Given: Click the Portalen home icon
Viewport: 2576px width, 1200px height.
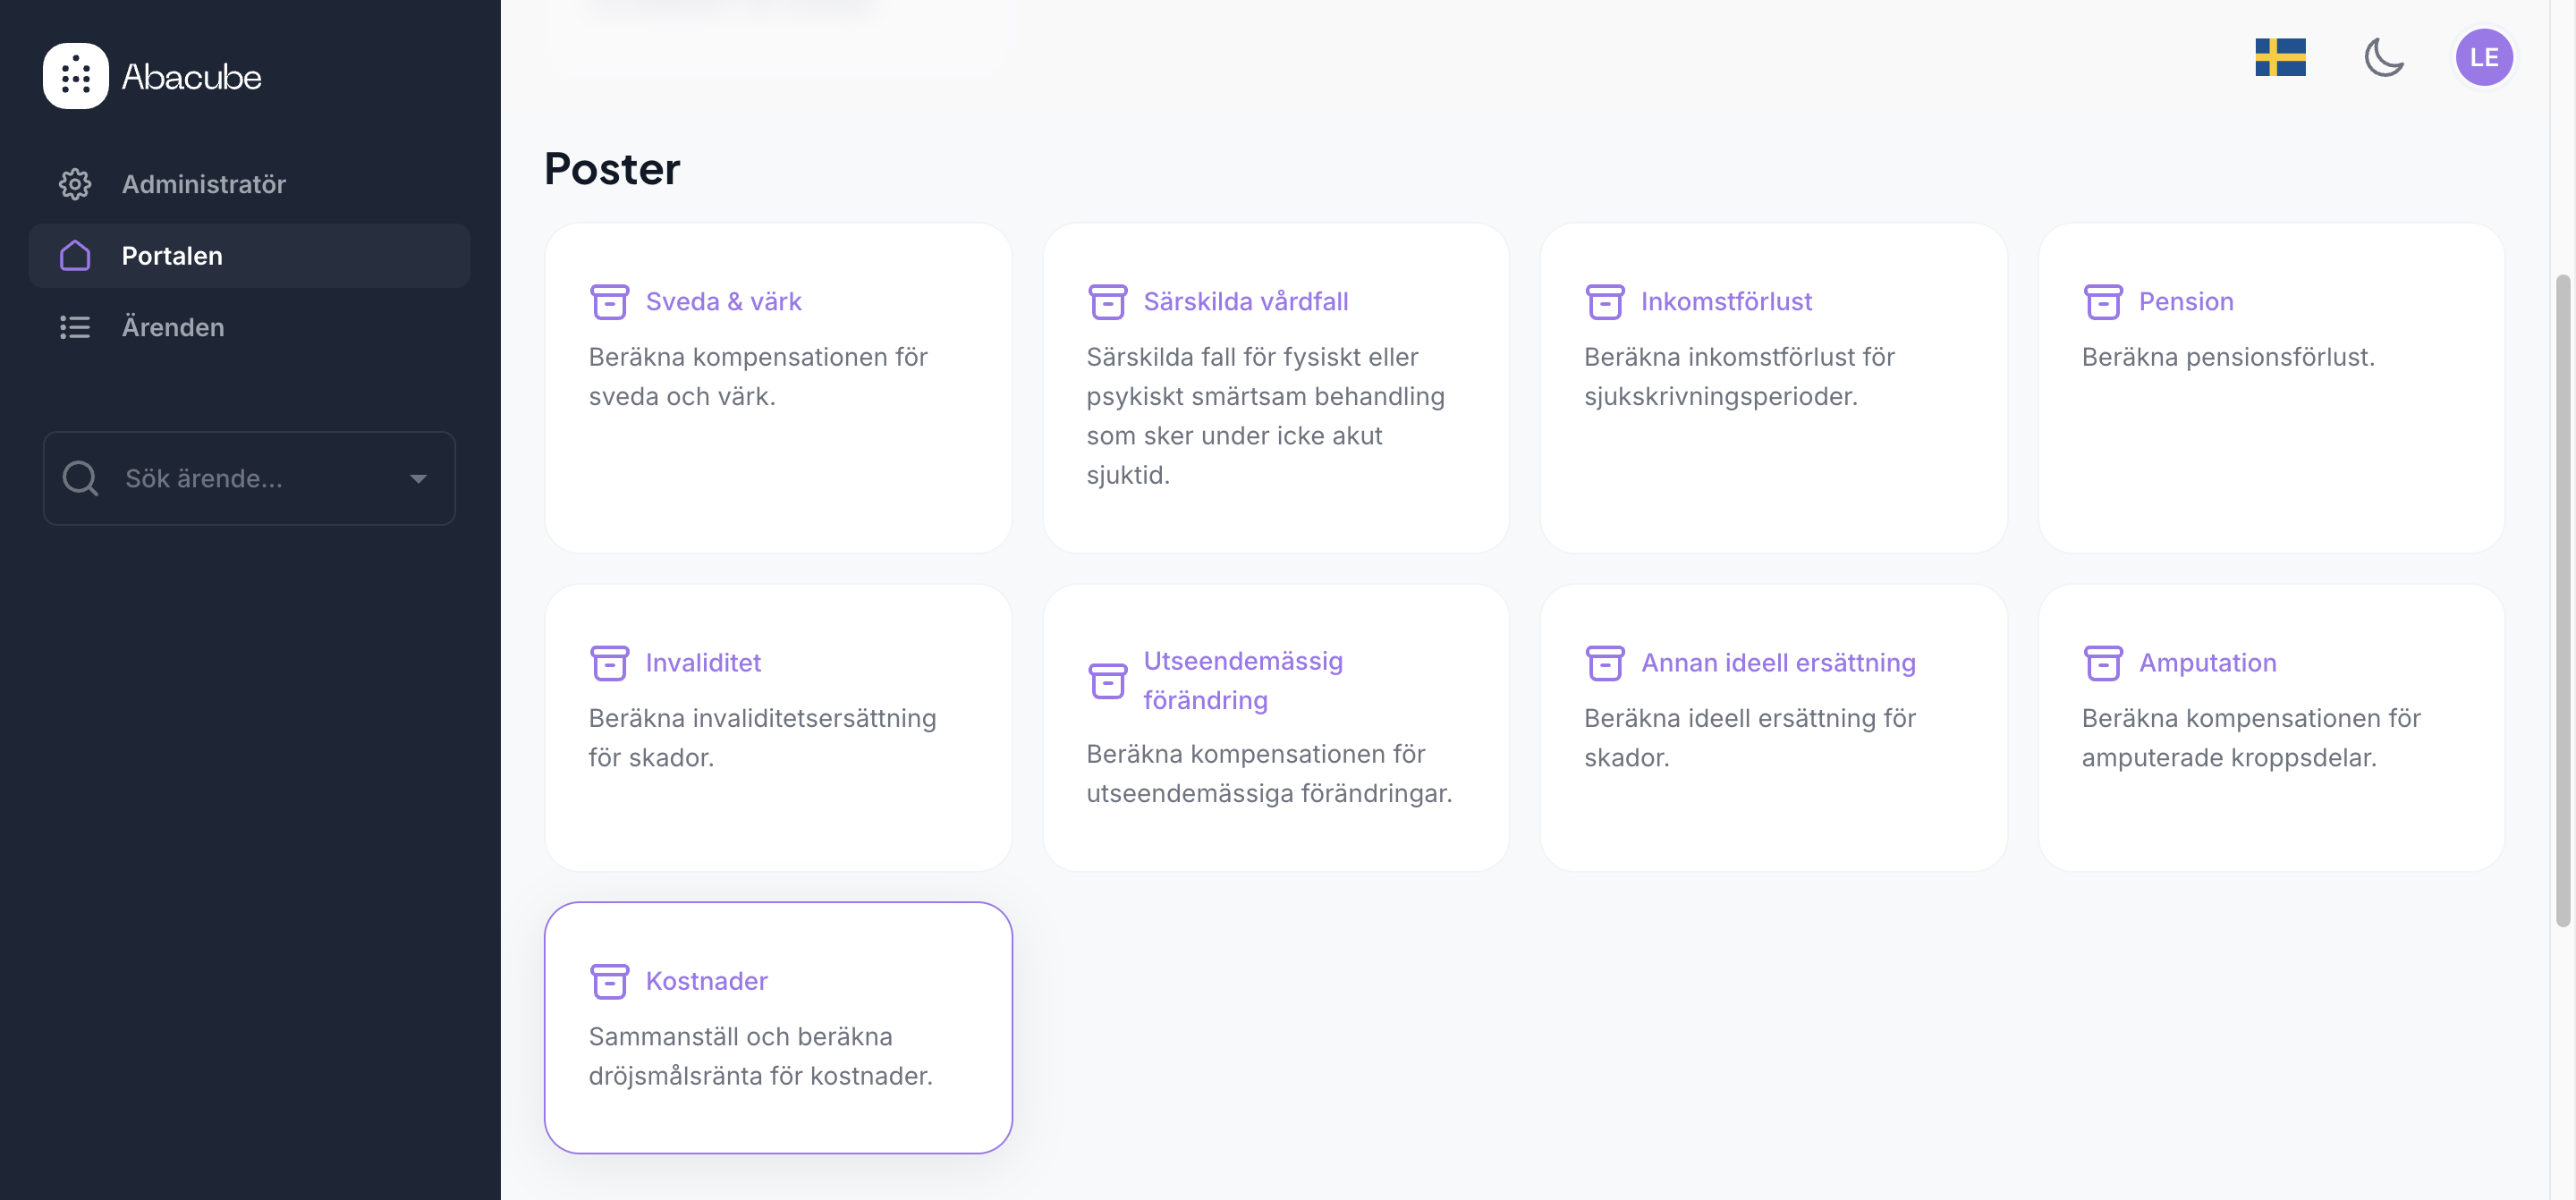Looking at the screenshot, I should click(x=75, y=256).
